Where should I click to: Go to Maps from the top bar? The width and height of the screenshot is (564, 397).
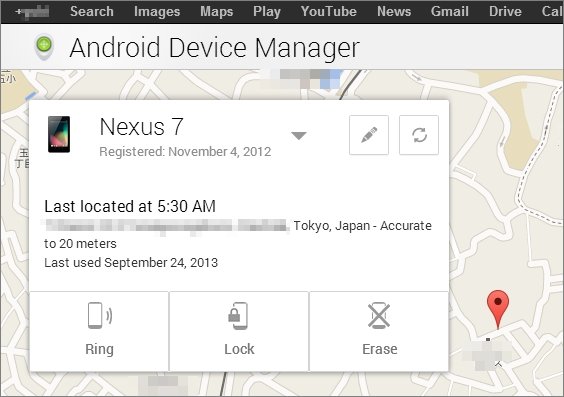tap(217, 12)
